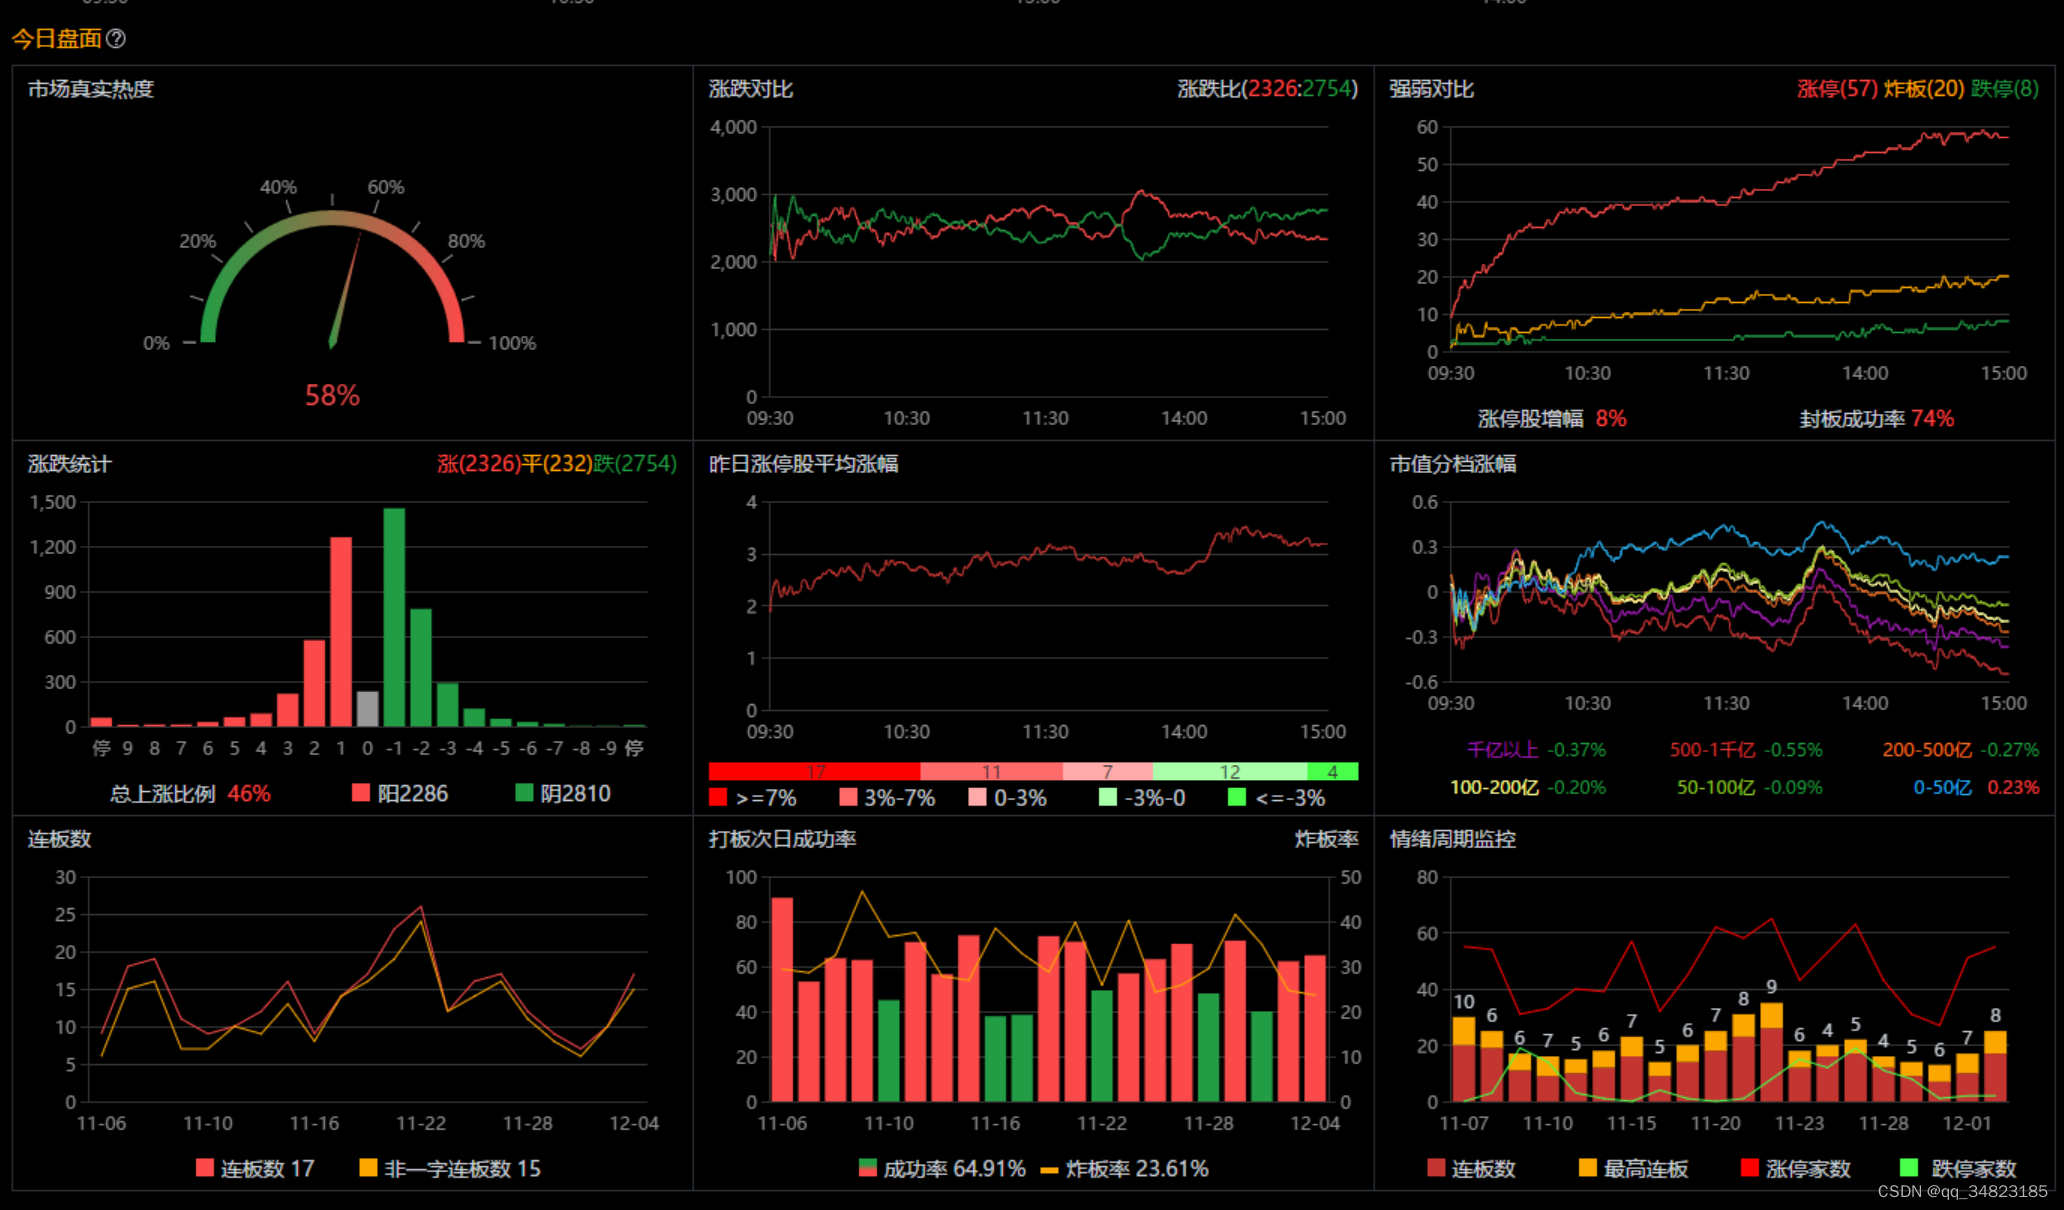Click the 跌停家数 green legend swatch

[1909, 1168]
